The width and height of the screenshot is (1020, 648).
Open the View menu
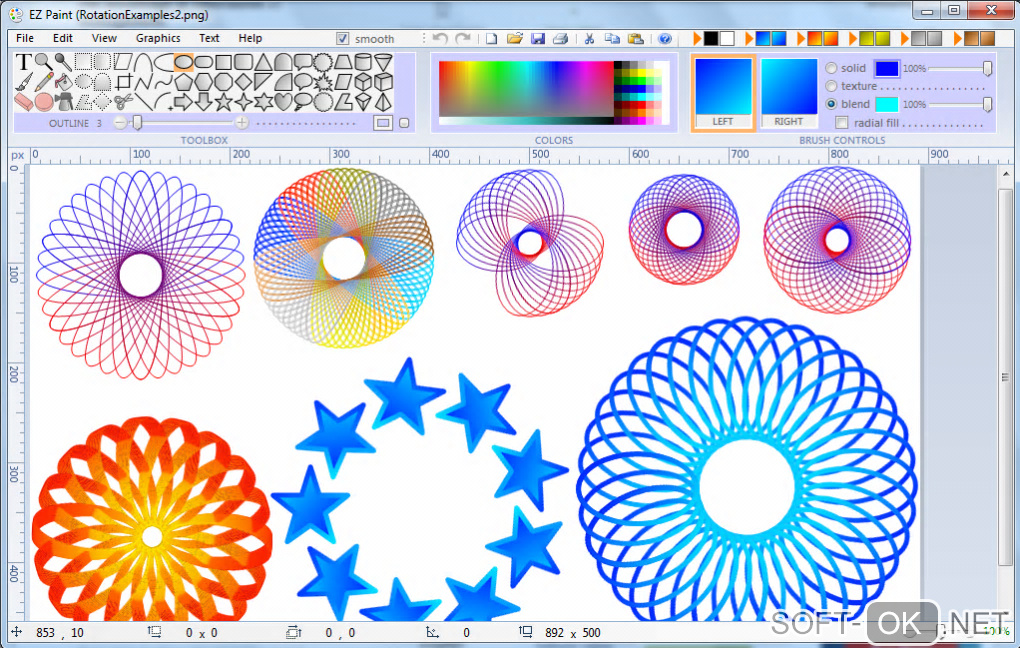point(104,38)
